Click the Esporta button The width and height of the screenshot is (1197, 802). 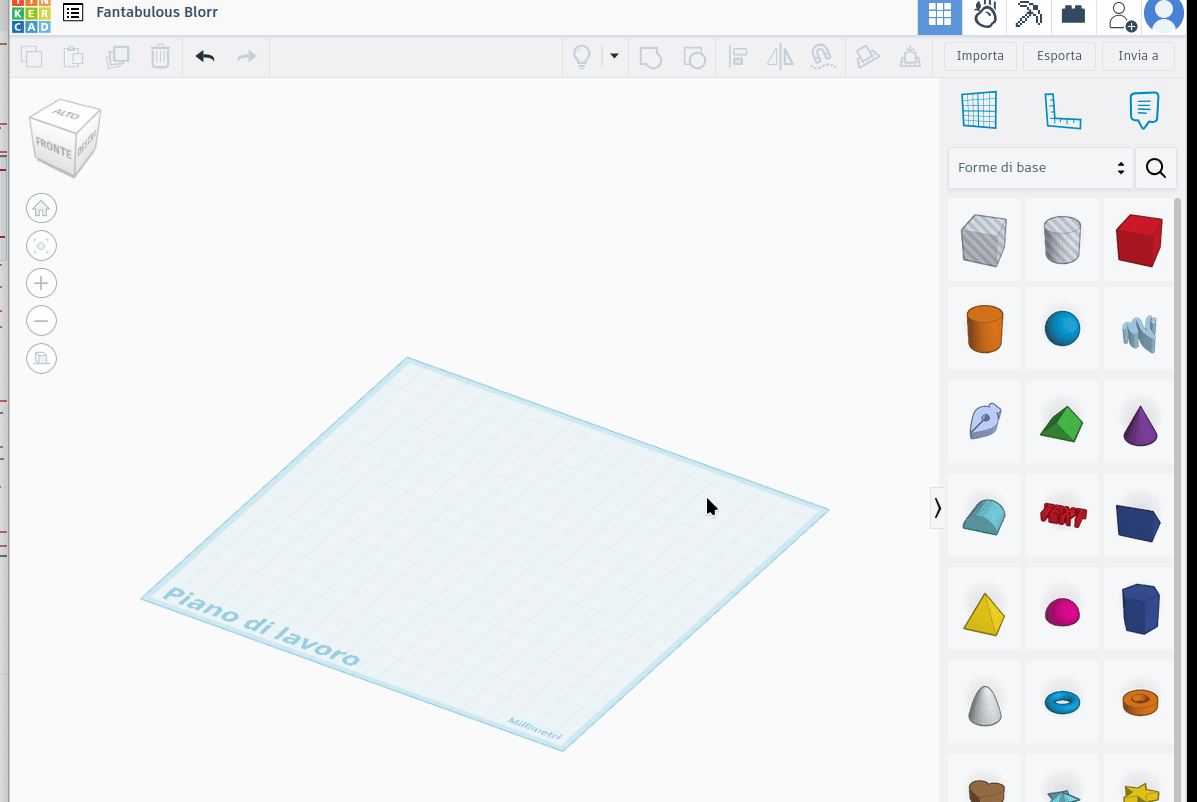click(1059, 56)
